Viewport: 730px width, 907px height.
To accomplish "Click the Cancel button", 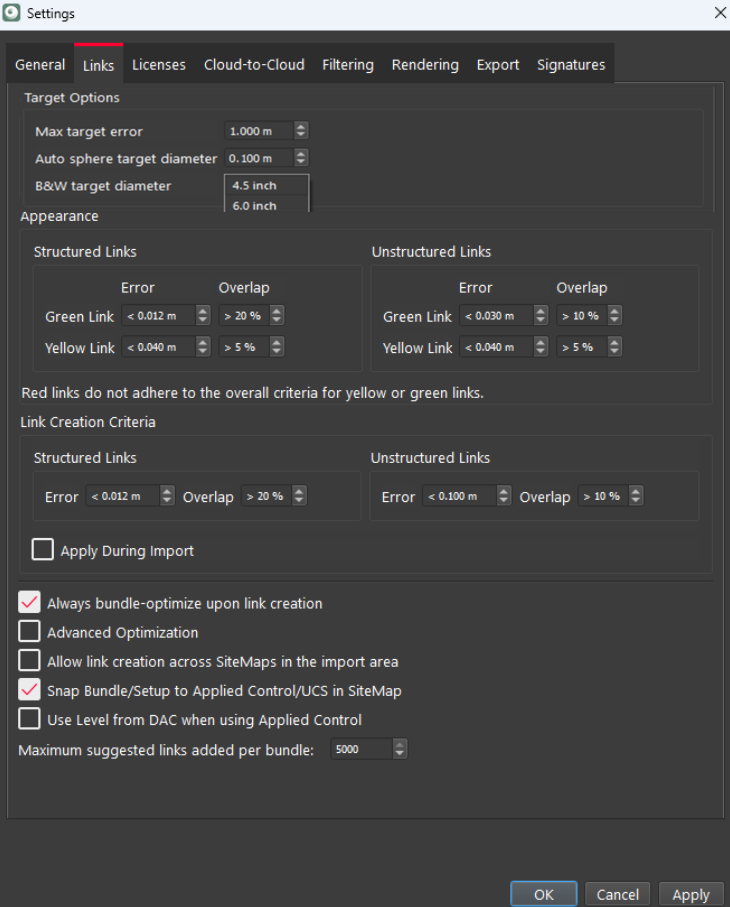I will (x=617, y=894).
